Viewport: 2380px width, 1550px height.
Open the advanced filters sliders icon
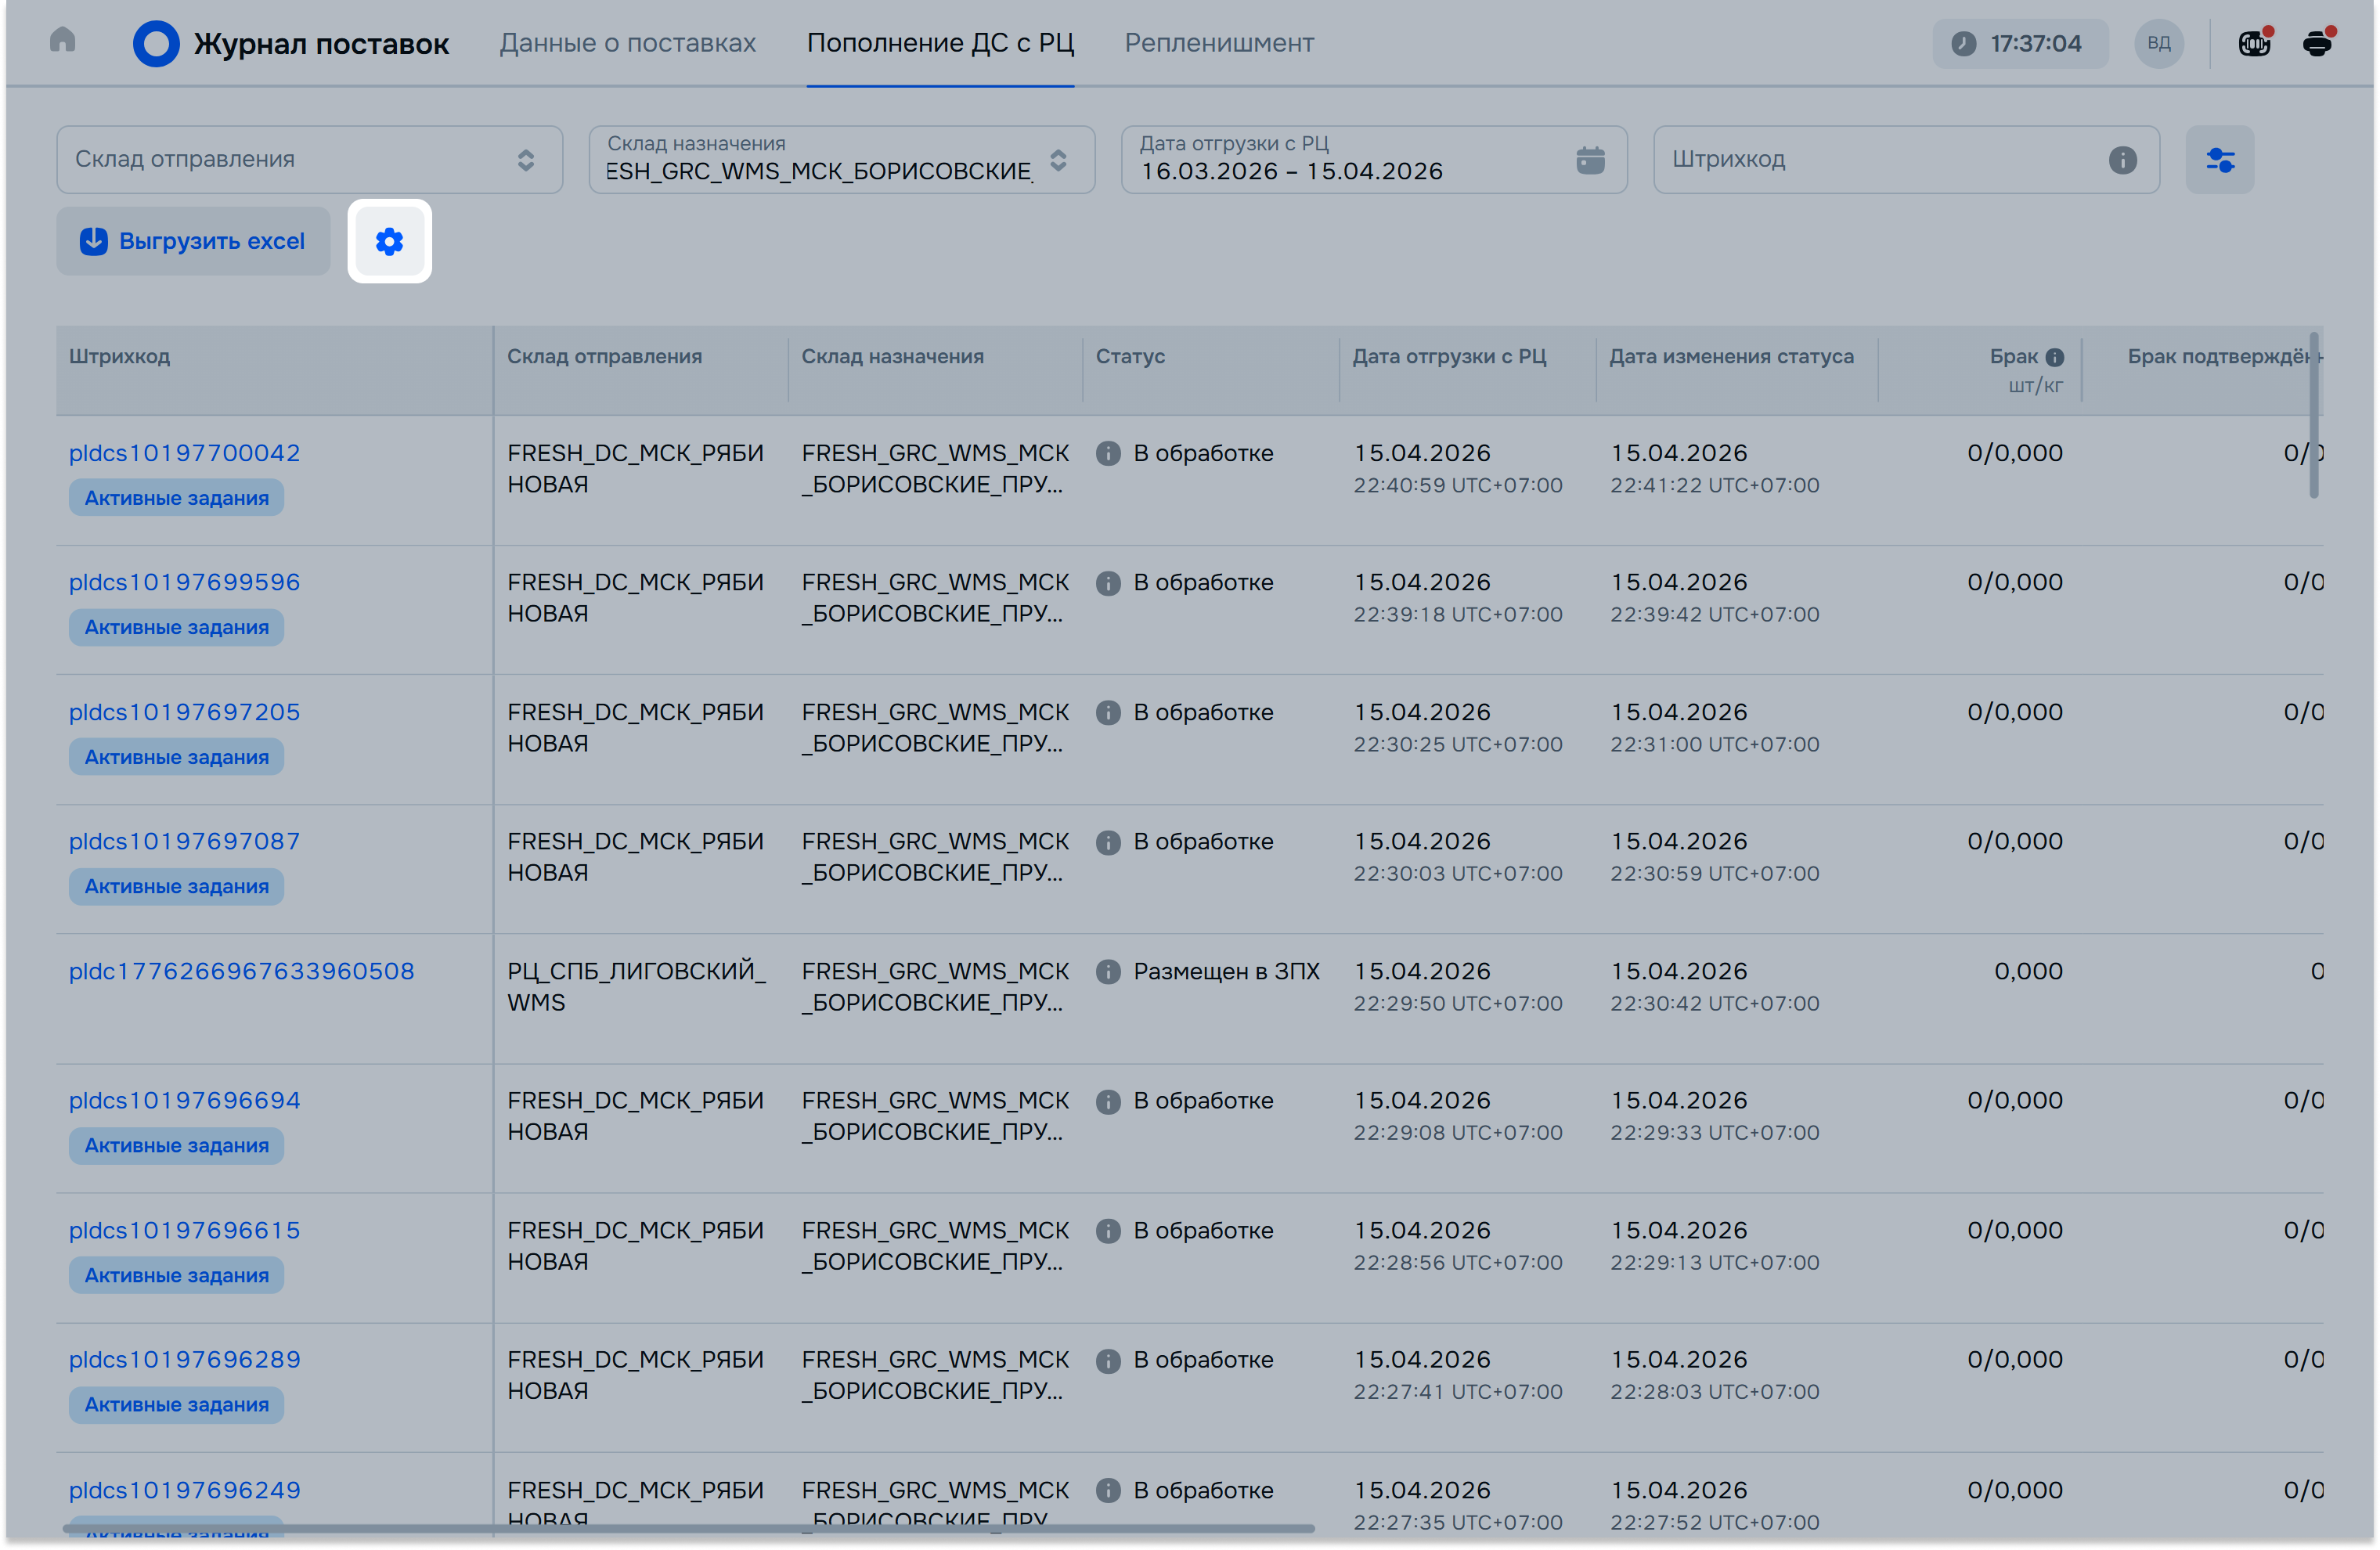coord(2220,160)
